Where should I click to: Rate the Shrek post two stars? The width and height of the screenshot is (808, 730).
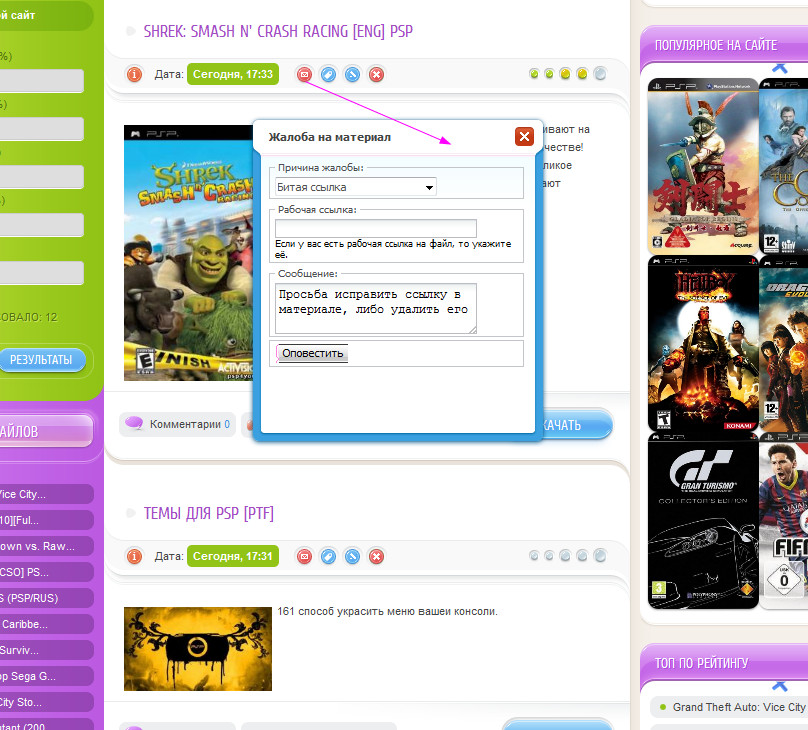549,74
